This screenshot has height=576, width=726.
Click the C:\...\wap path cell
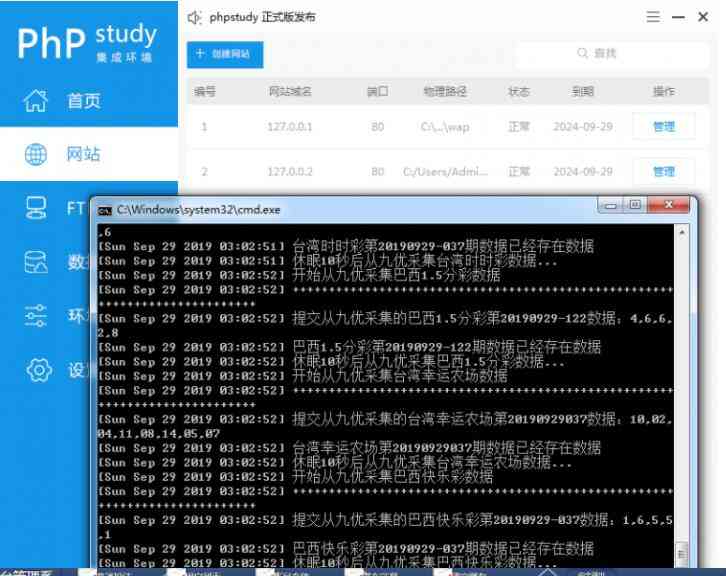(x=445, y=126)
